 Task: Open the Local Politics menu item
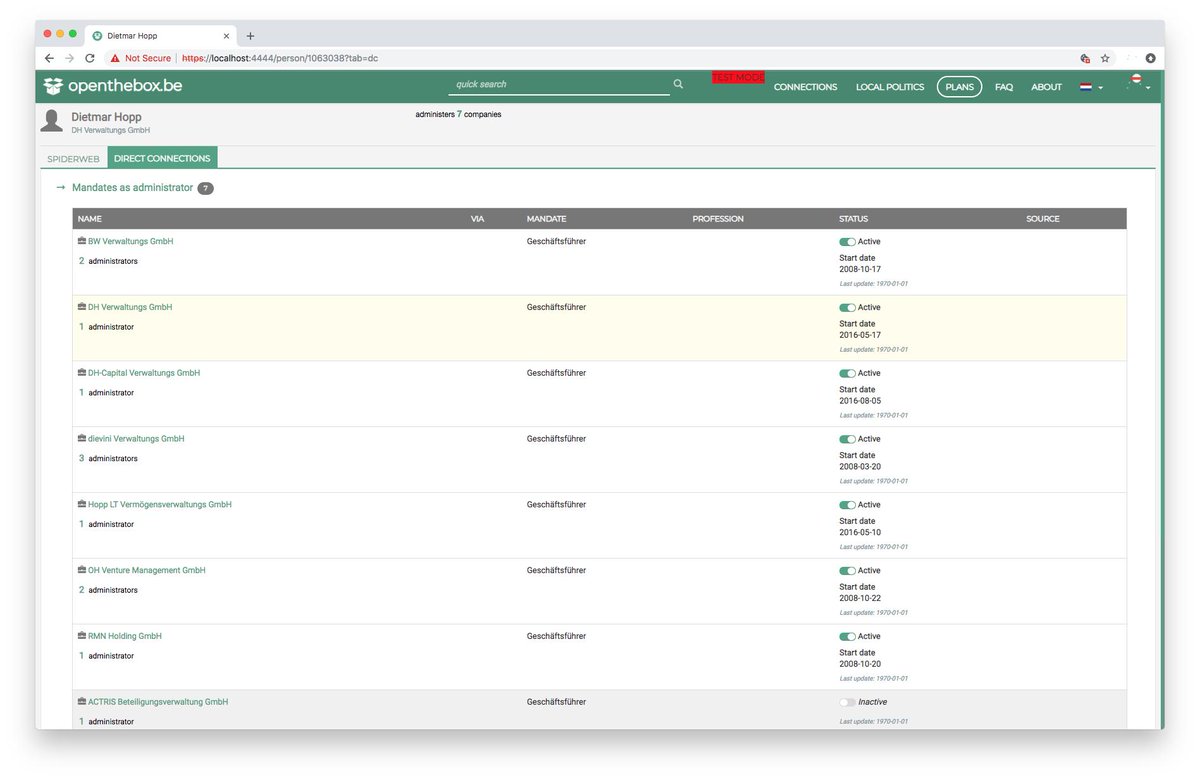coord(890,87)
